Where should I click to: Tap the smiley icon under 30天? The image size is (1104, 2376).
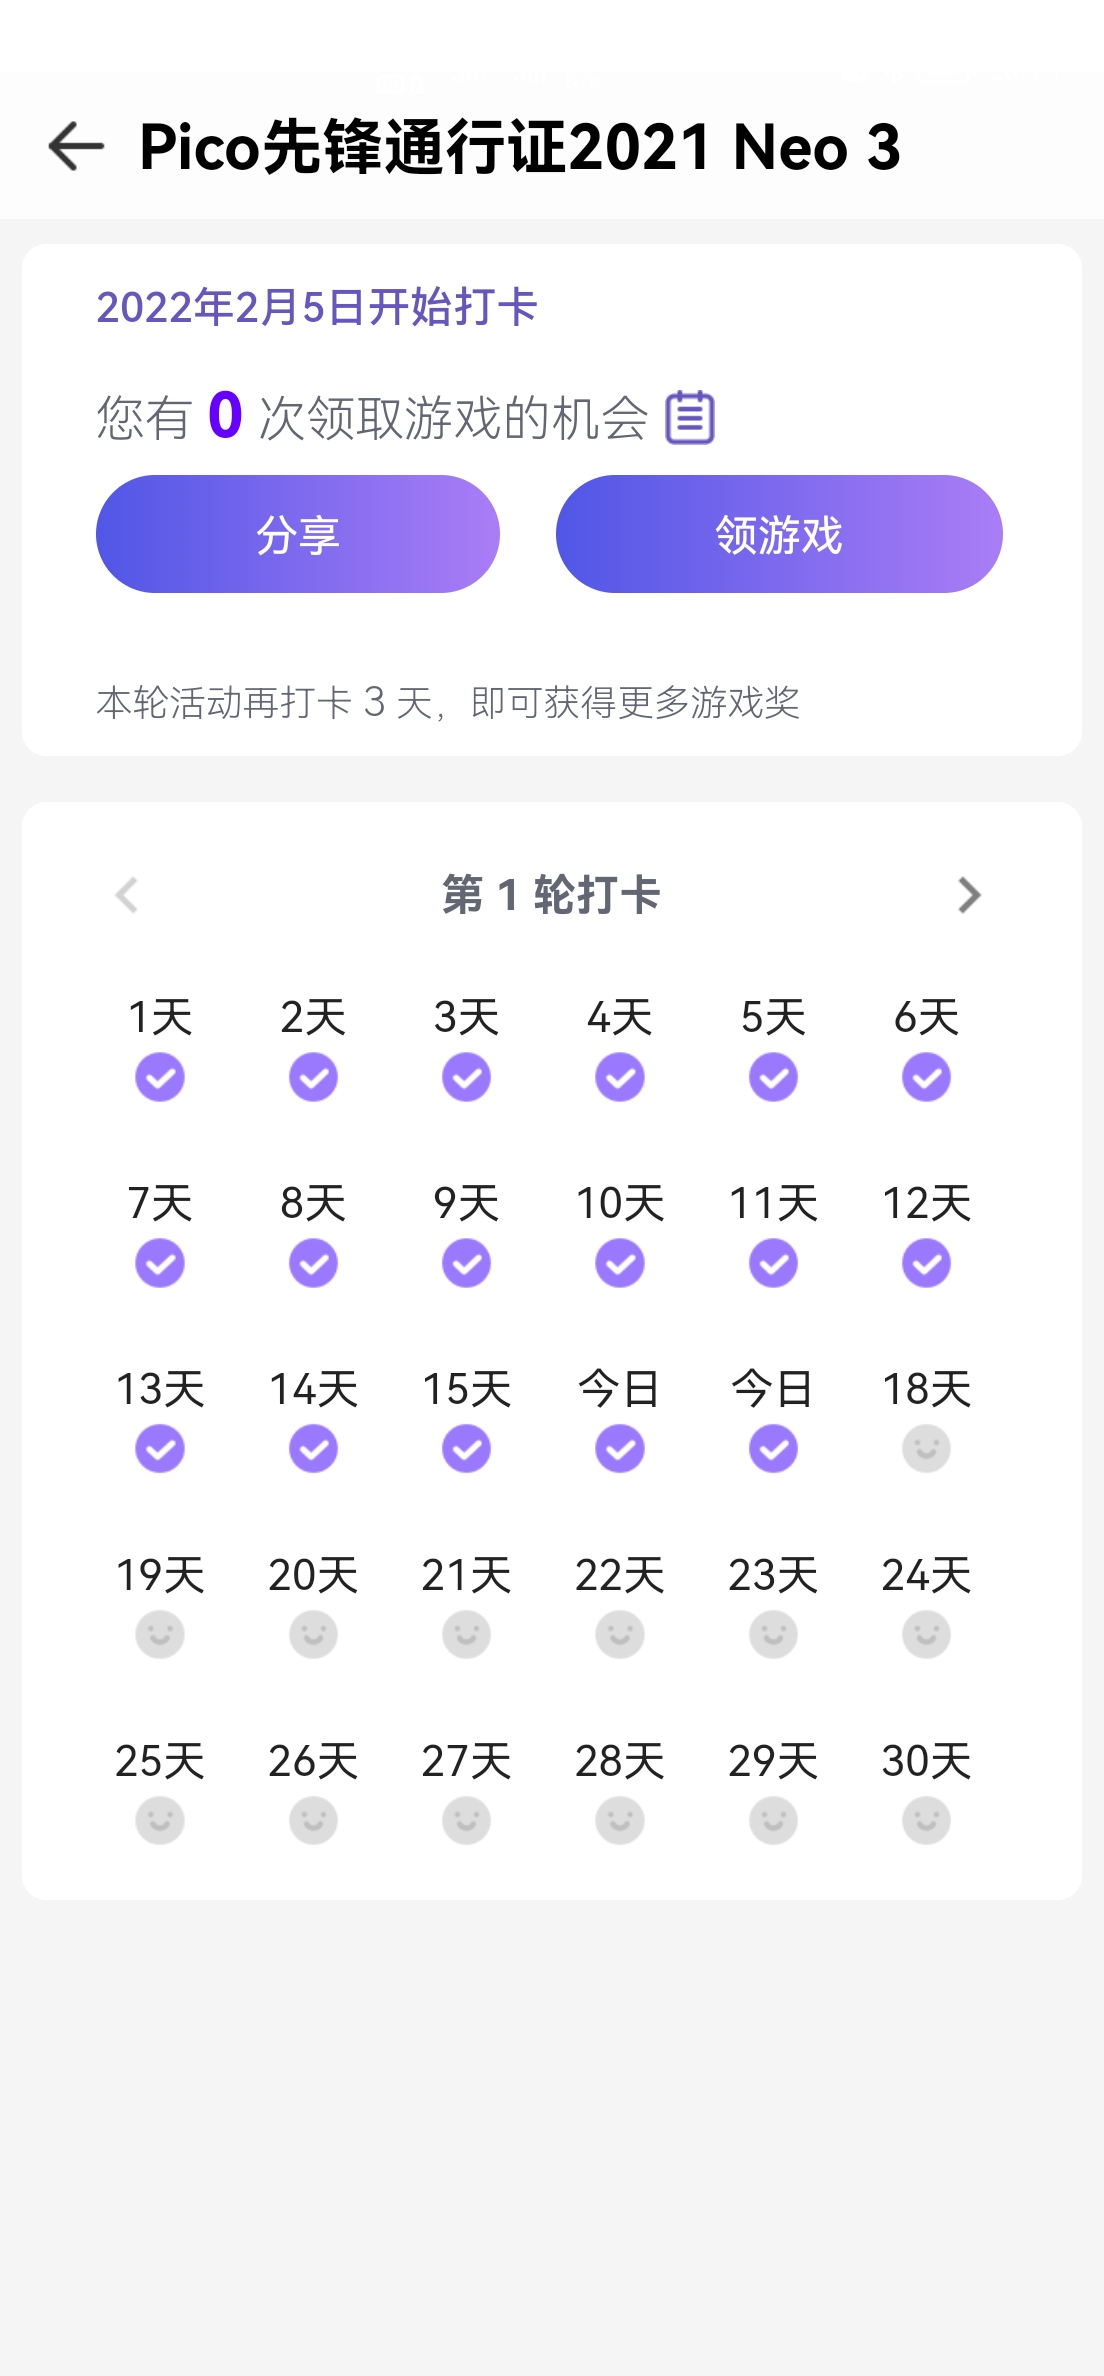[926, 1821]
